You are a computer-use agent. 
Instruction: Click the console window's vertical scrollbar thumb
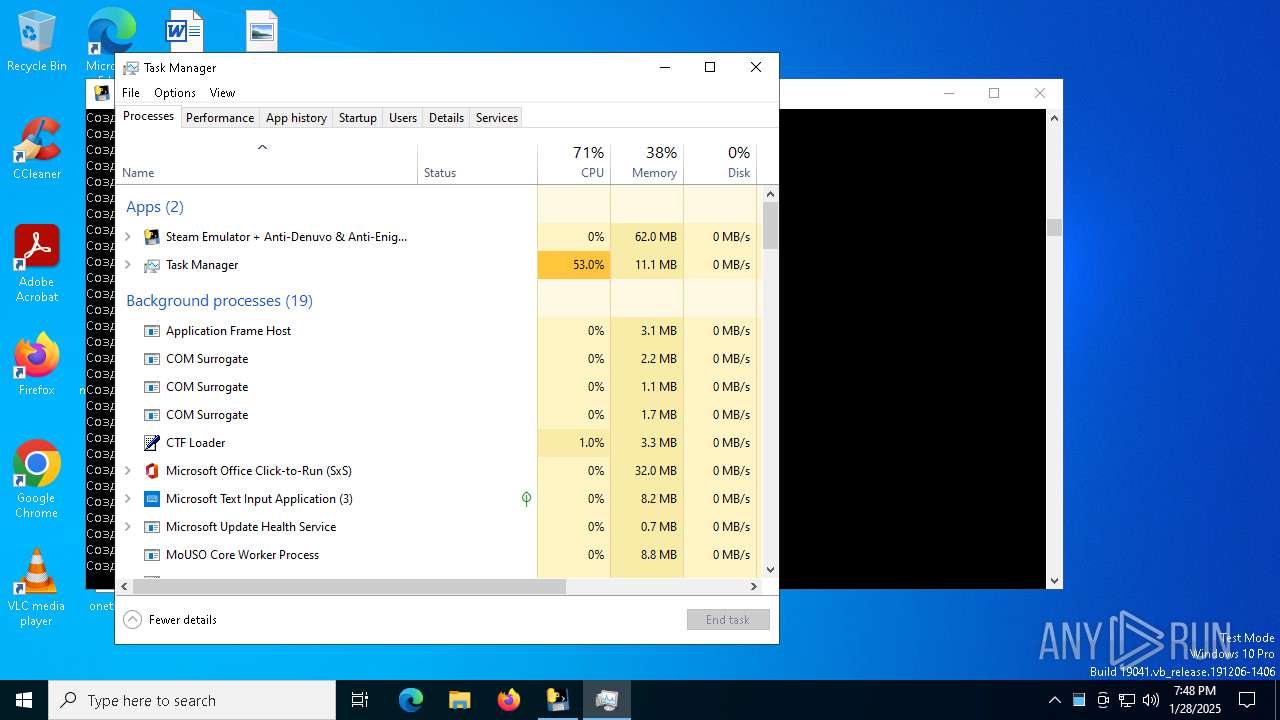[x=1054, y=227]
